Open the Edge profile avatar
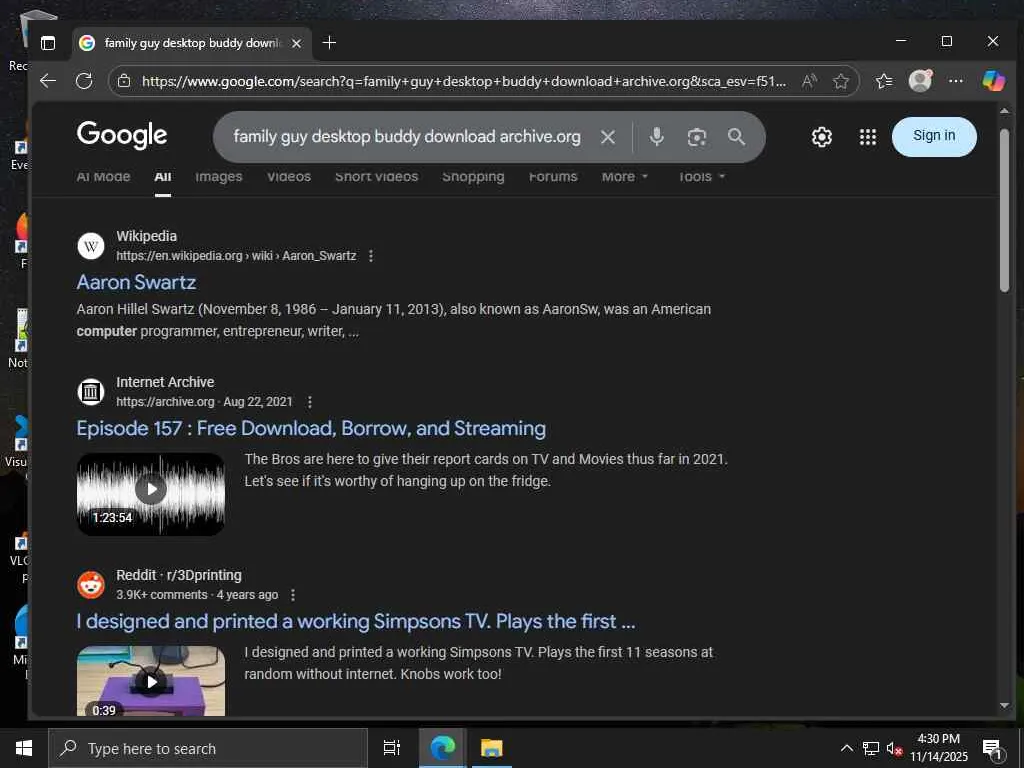This screenshot has height=768, width=1024. 920,81
